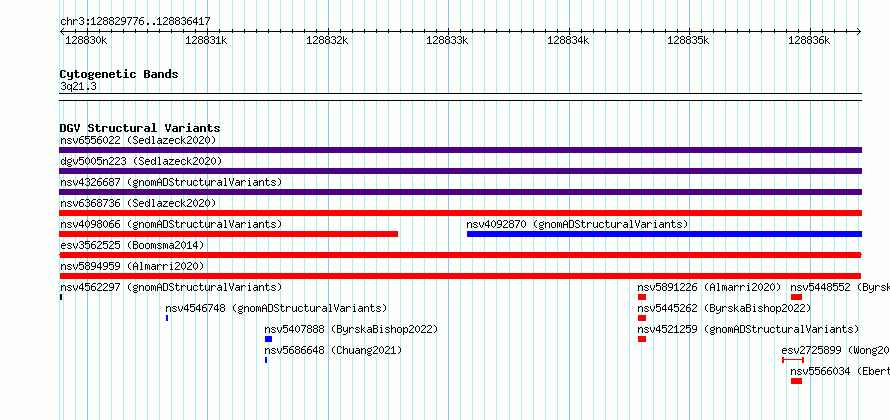Image resolution: width=890 pixels, height=420 pixels.
Task: Open the nsv5566034 variant label
Action: pyautogui.click(x=840, y=371)
